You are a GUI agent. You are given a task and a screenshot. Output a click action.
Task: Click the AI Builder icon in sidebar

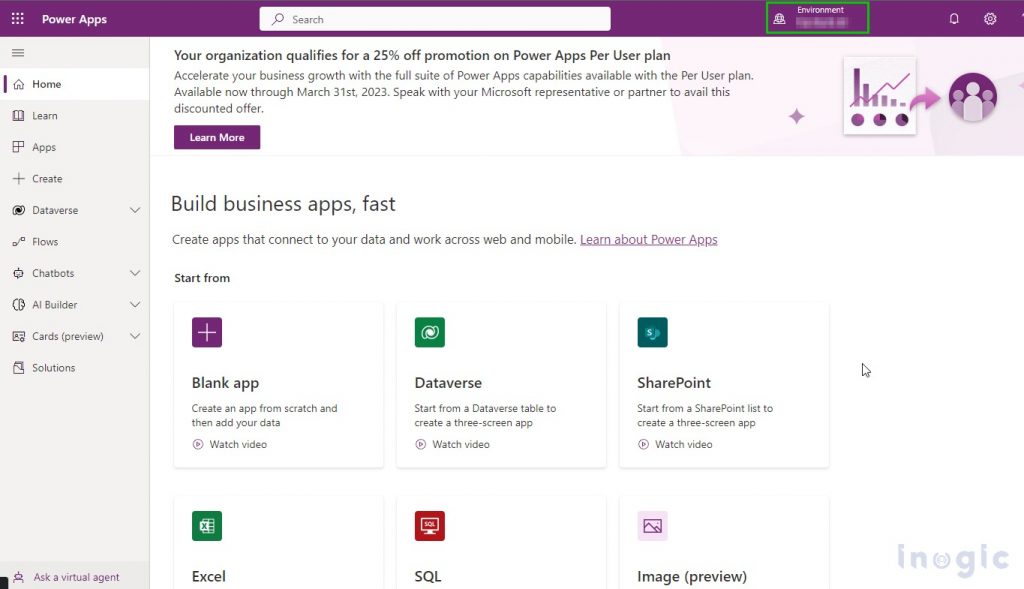(x=19, y=304)
